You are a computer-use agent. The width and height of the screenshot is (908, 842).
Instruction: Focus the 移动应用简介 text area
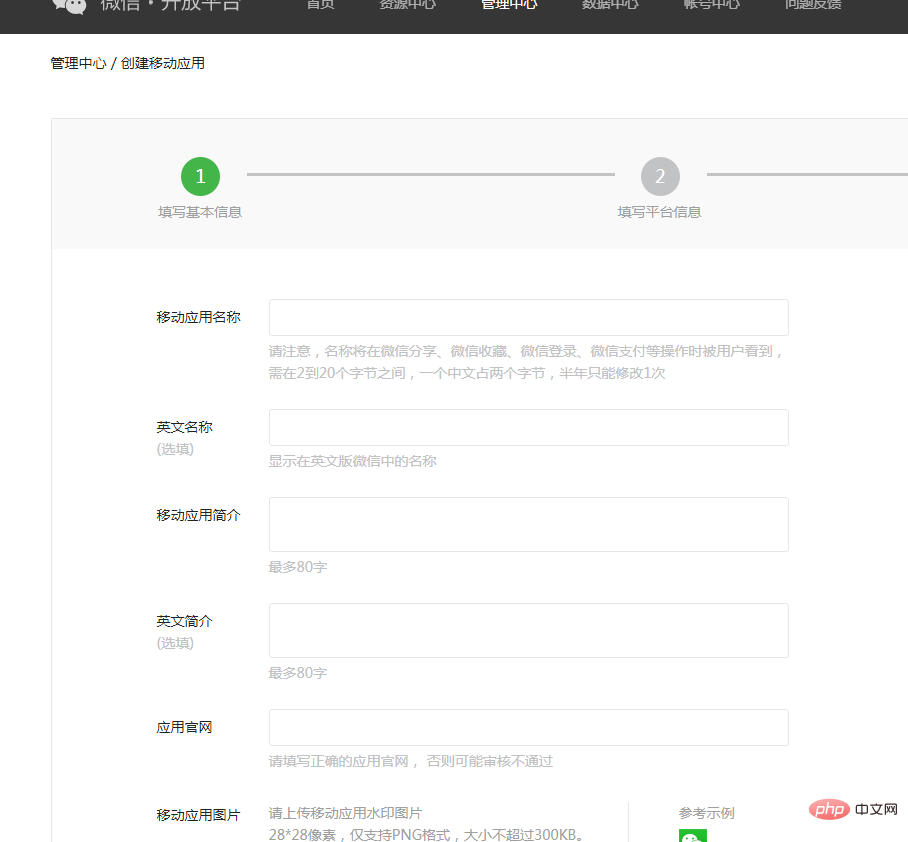click(x=529, y=524)
